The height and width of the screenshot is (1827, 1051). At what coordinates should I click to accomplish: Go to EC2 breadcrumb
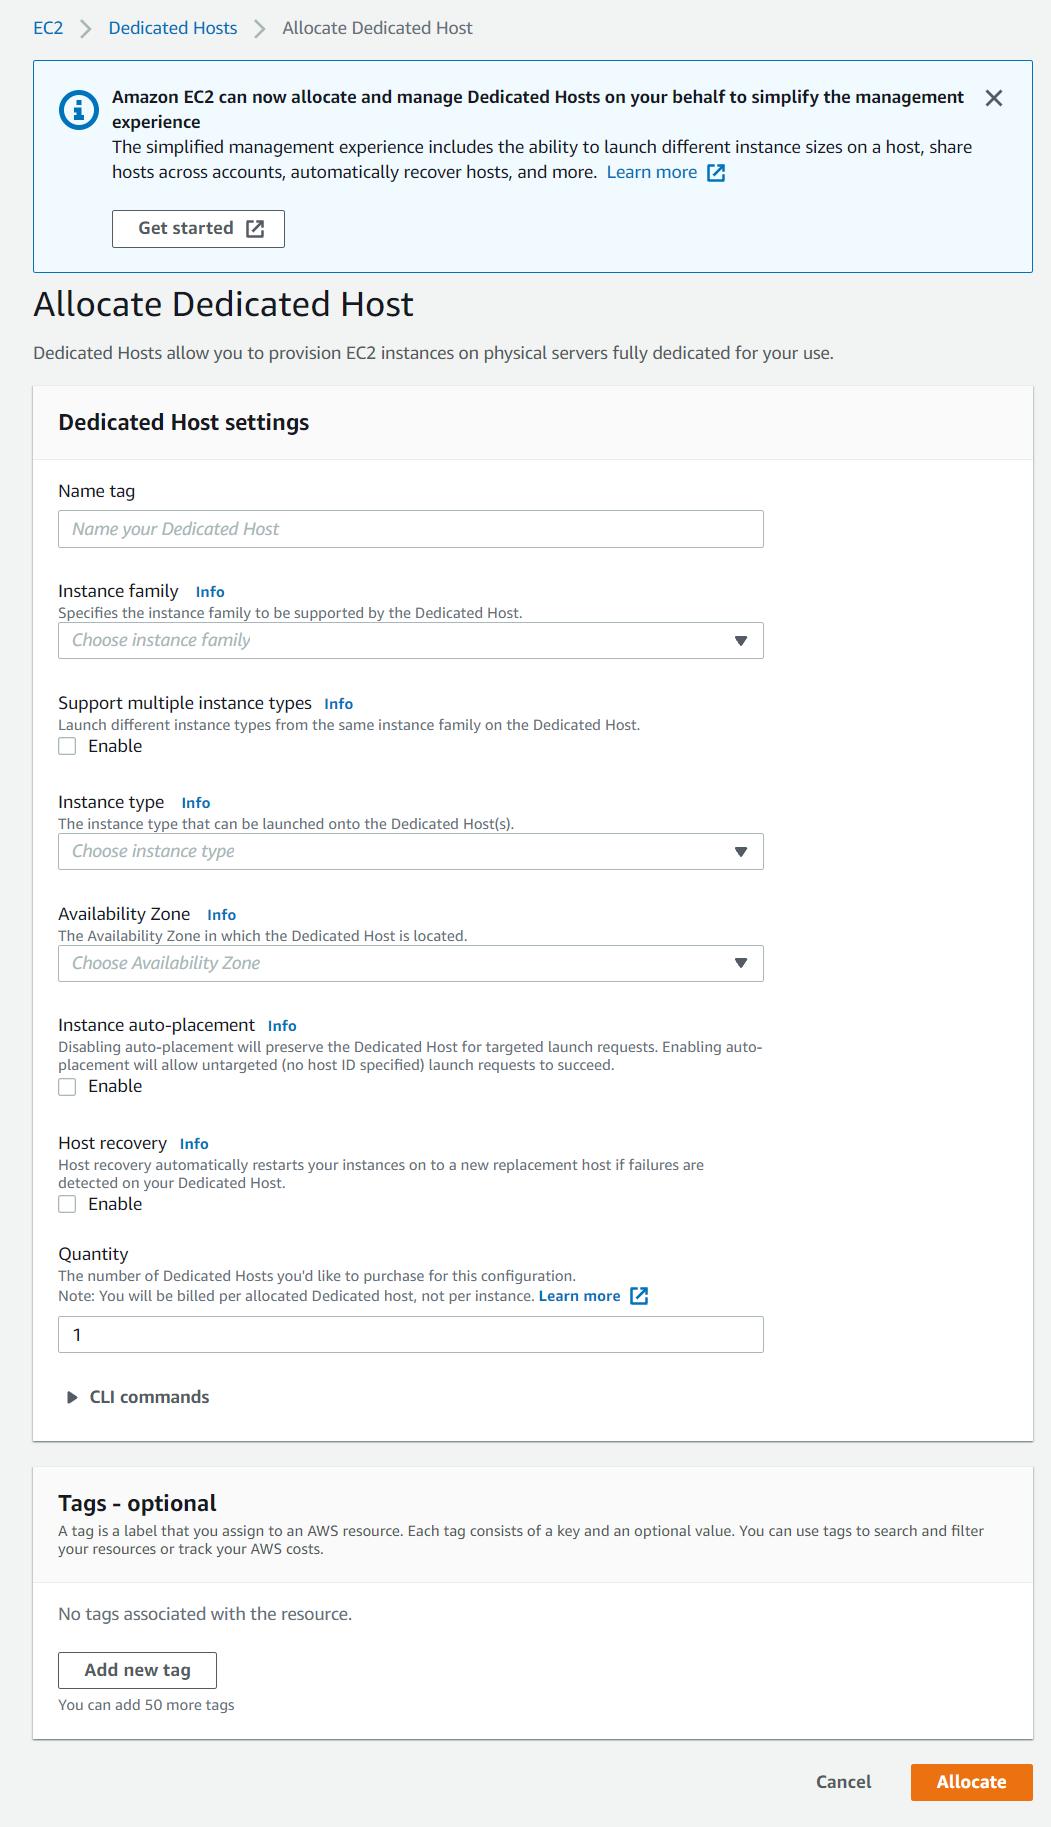click(x=48, y=28)
